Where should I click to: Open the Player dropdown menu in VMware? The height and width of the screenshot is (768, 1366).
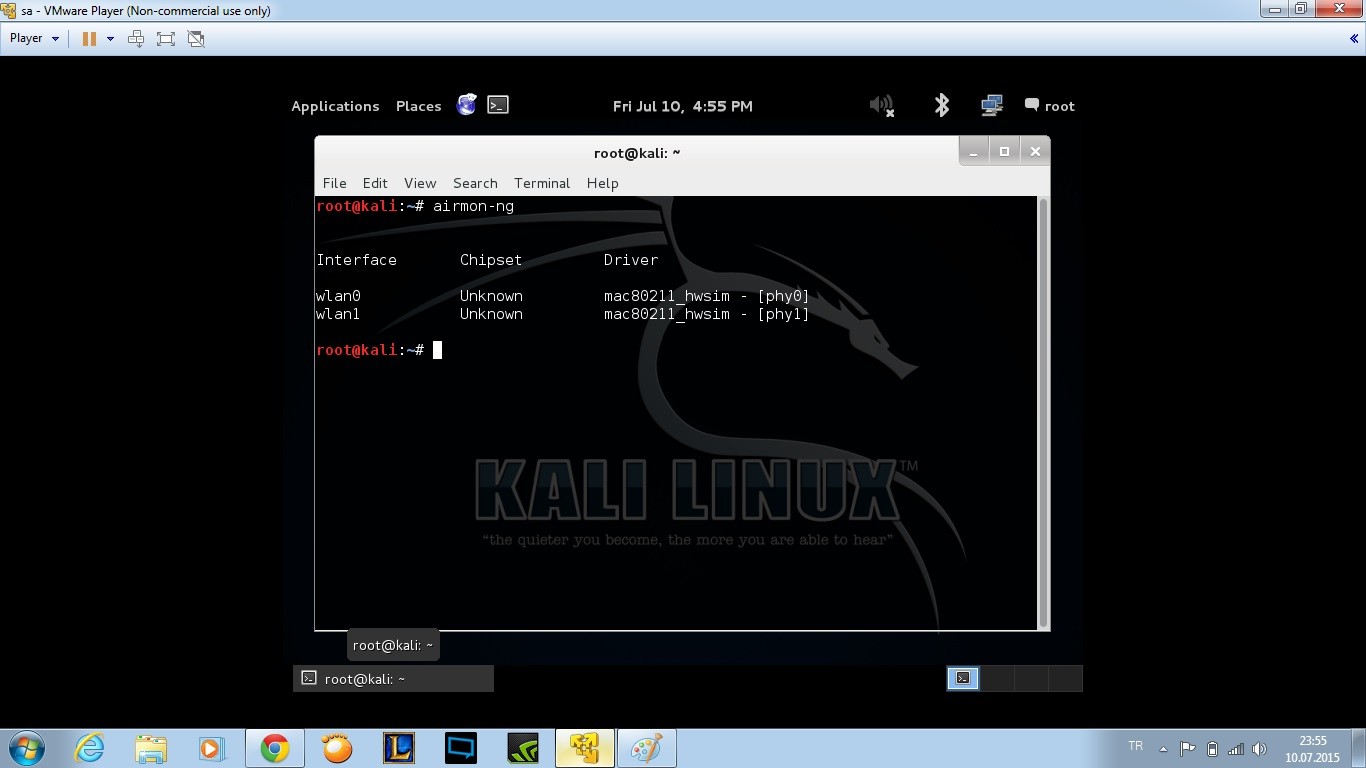34,38
